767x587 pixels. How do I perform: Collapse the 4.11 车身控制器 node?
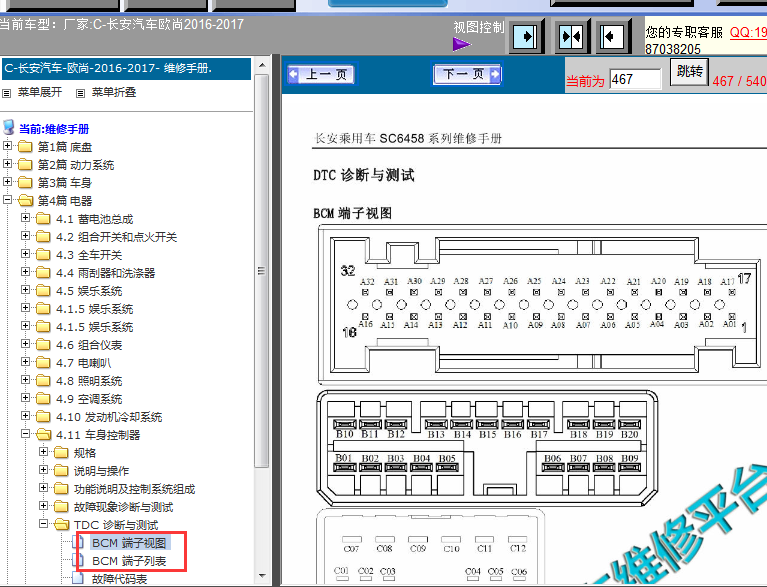click(25, 433)
